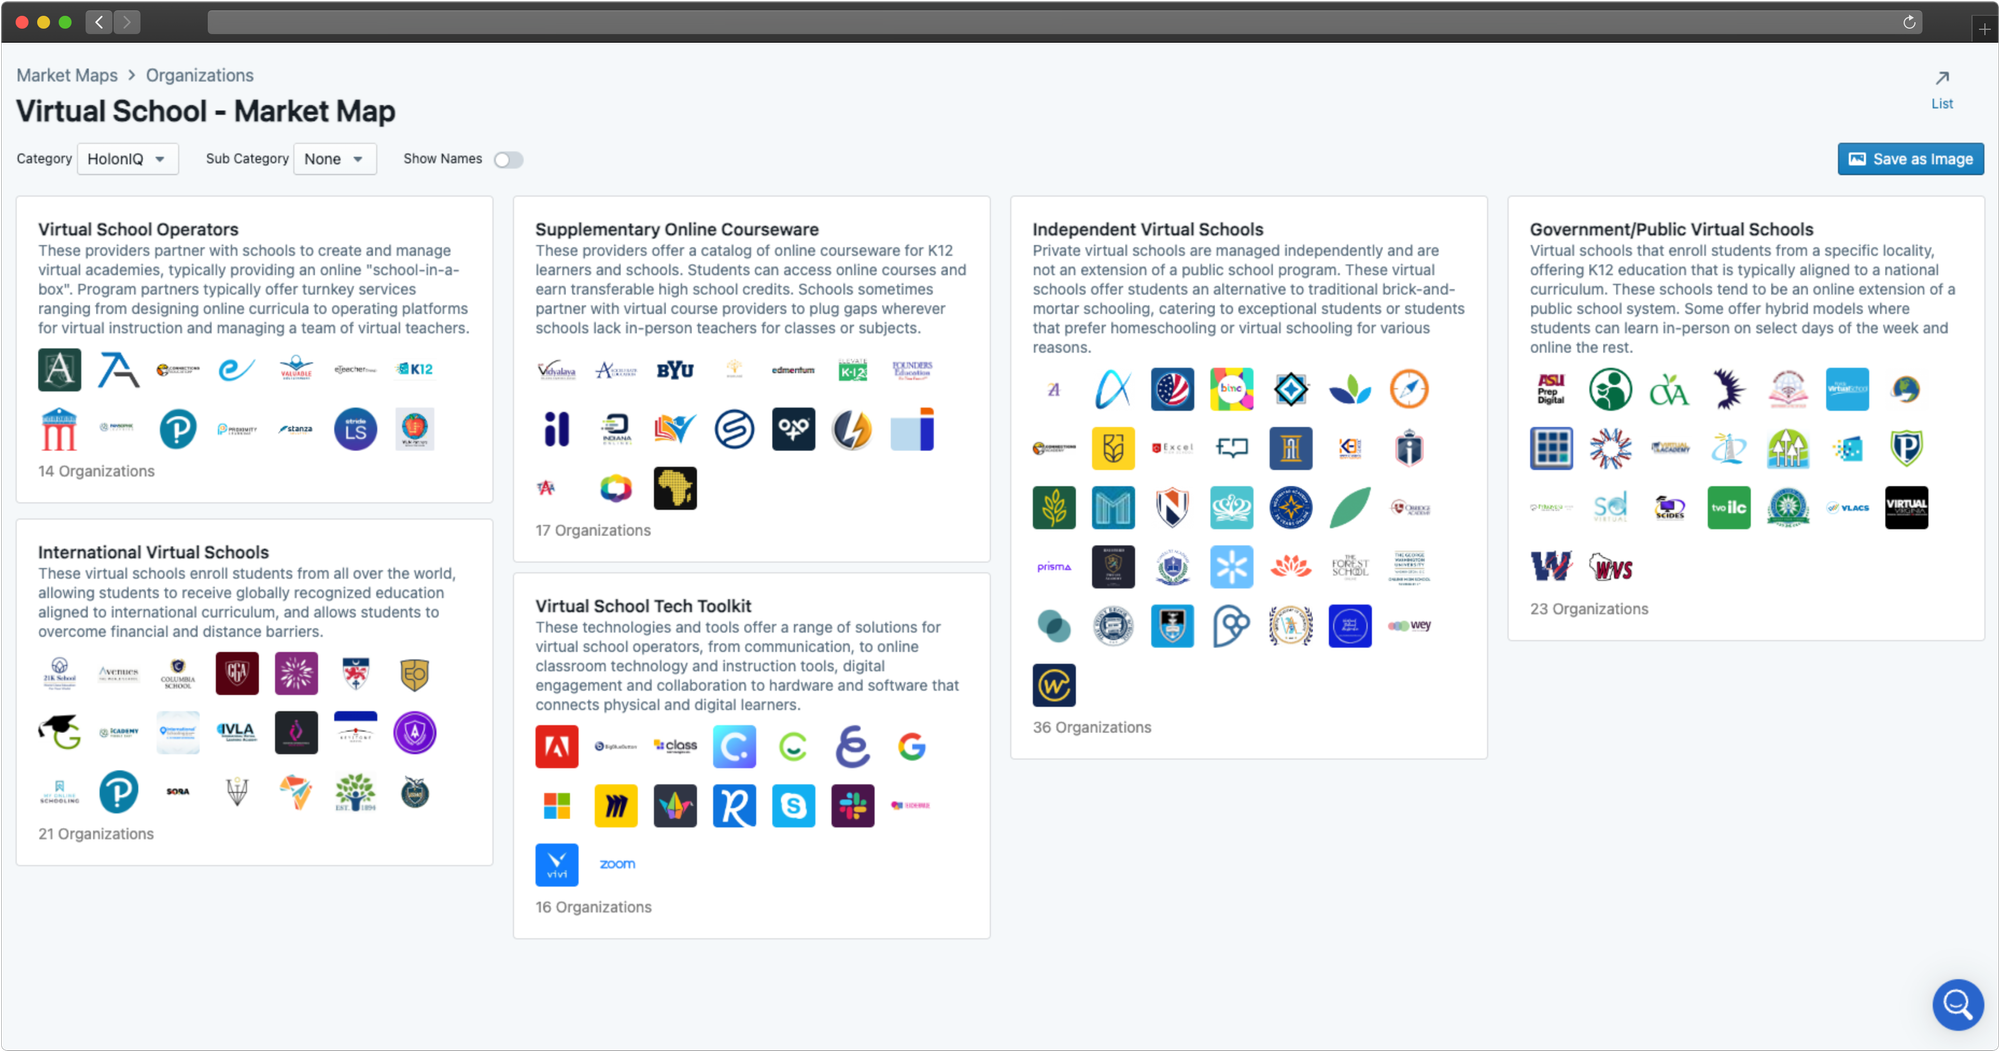Go back in the browser
Image resolution: width=2000 pixels, height=1052 pixels.
click(x=99, y=22)
